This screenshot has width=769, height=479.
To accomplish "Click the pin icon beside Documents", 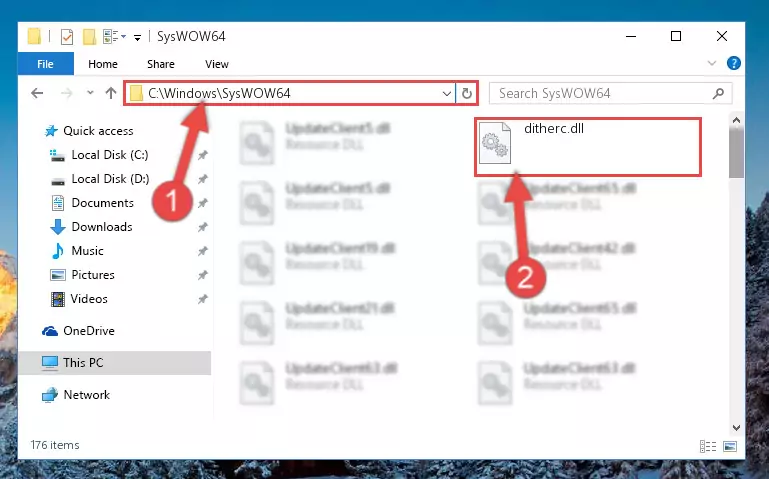I will point(203,203).
